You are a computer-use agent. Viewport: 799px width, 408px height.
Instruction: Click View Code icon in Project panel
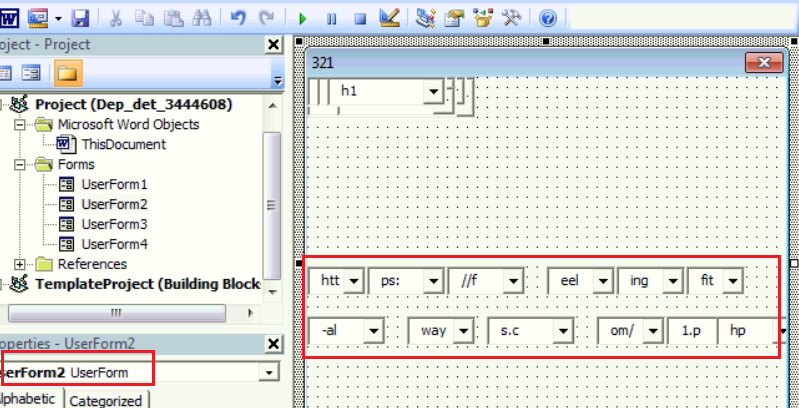point(5,74)
